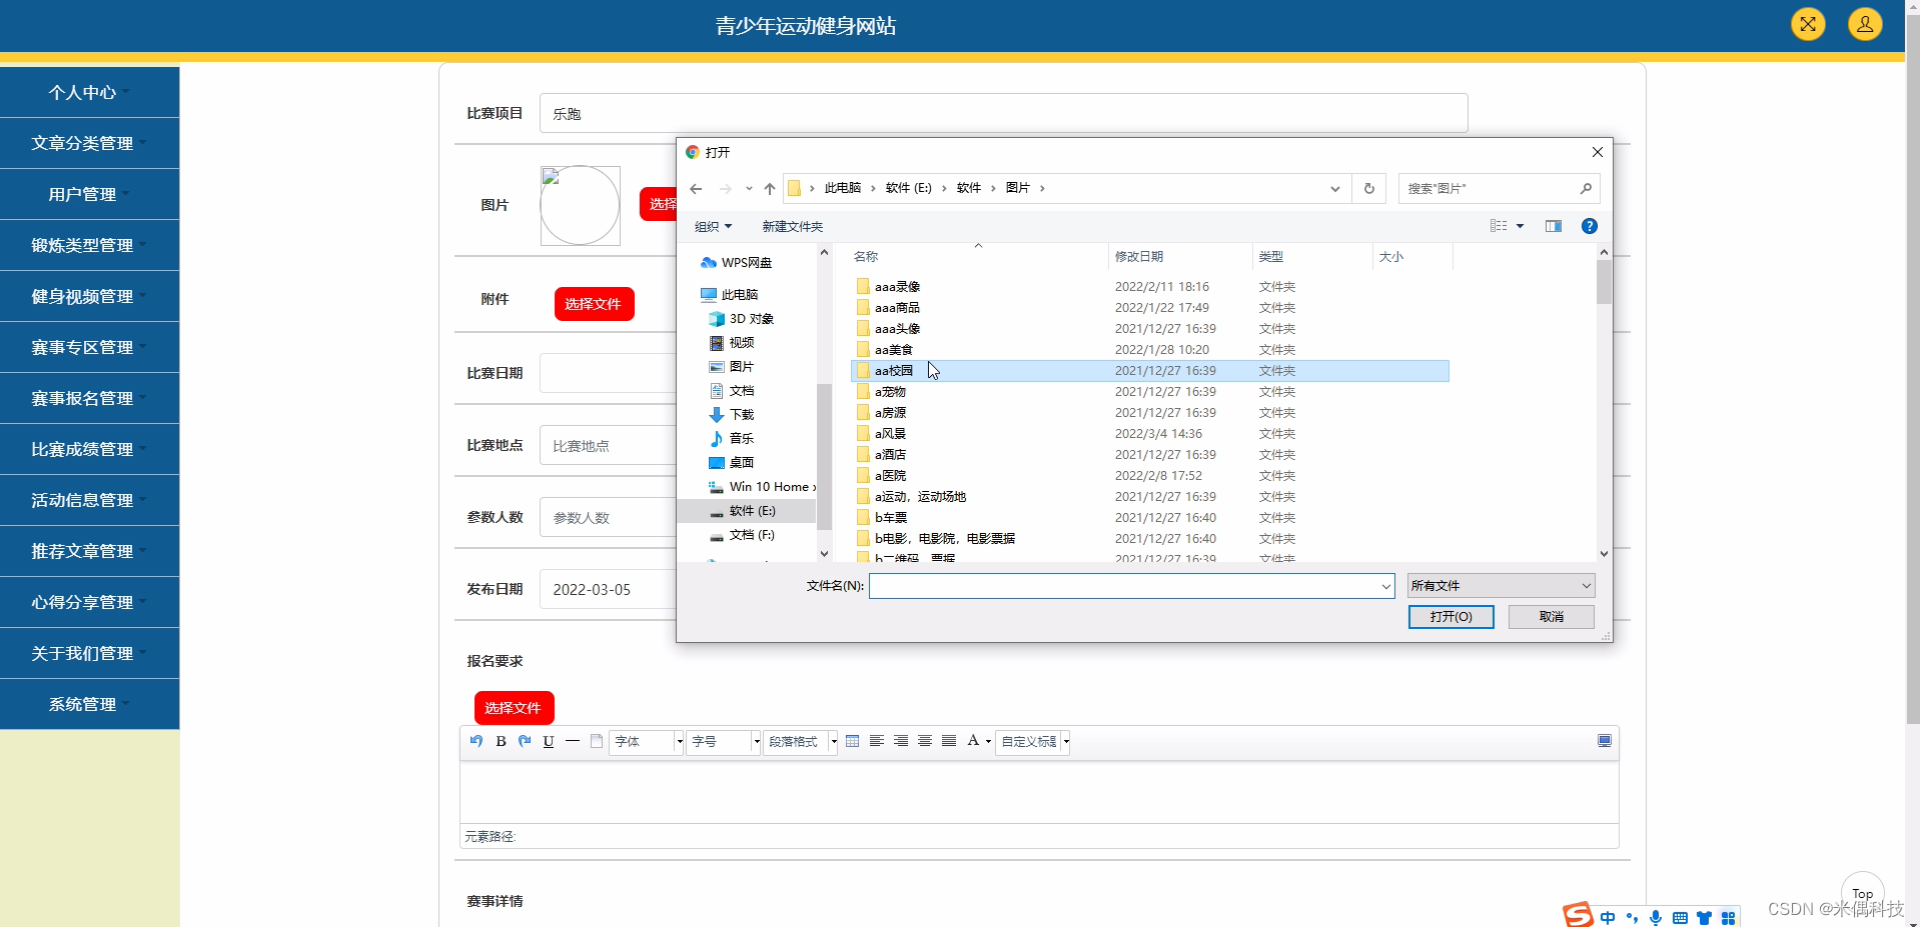This screenshot has width=1920, height=927.
Task: Justify text in the editor toolbar
Action: pyautogui.click(x=949, y=741)
